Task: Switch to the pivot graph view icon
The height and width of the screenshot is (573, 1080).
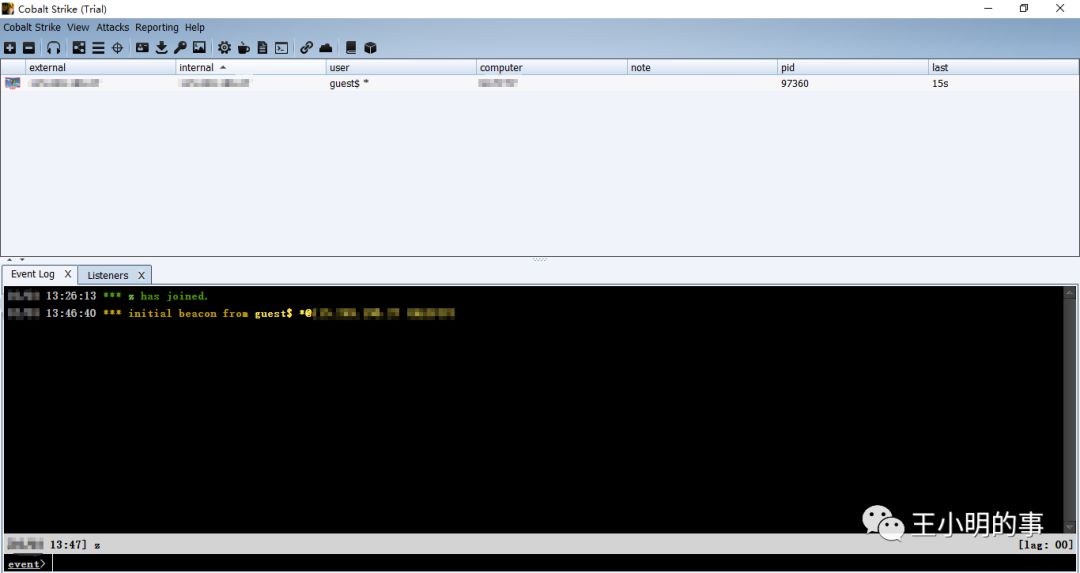Action: pyautogui.click(x=79, y=48)
